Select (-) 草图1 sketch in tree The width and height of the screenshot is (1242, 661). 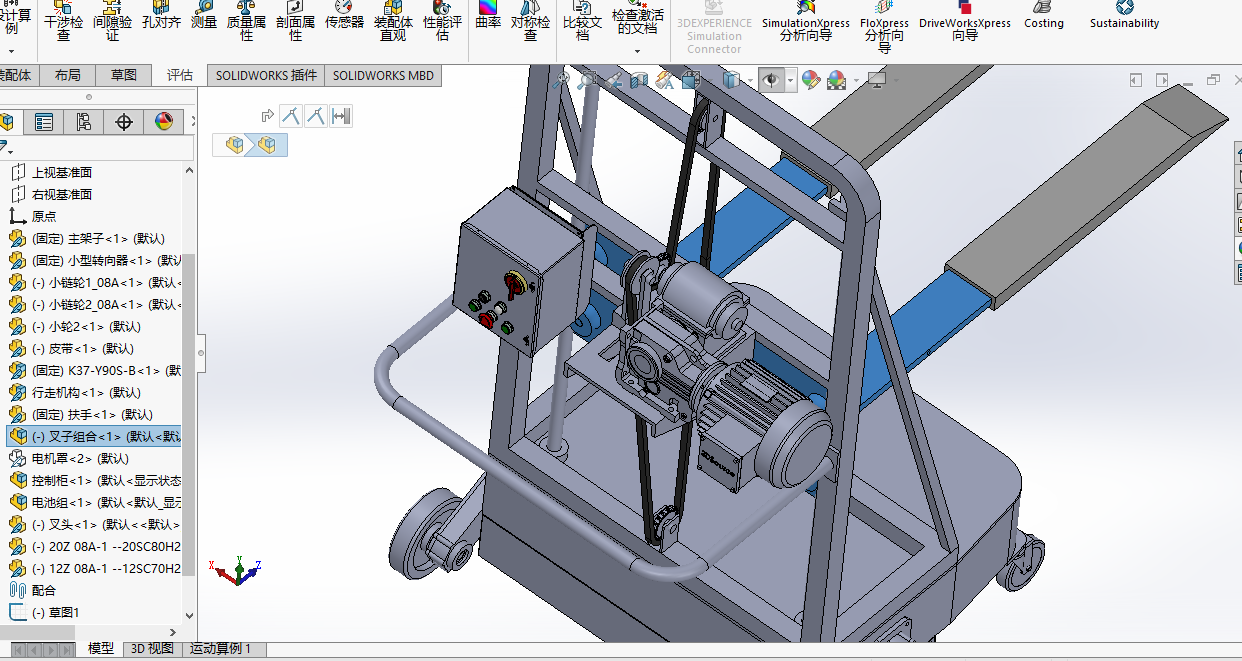click(55, 612)
